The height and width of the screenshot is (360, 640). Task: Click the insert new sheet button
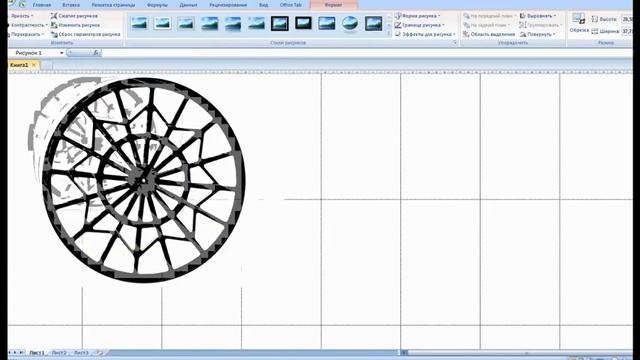[99, 353]
